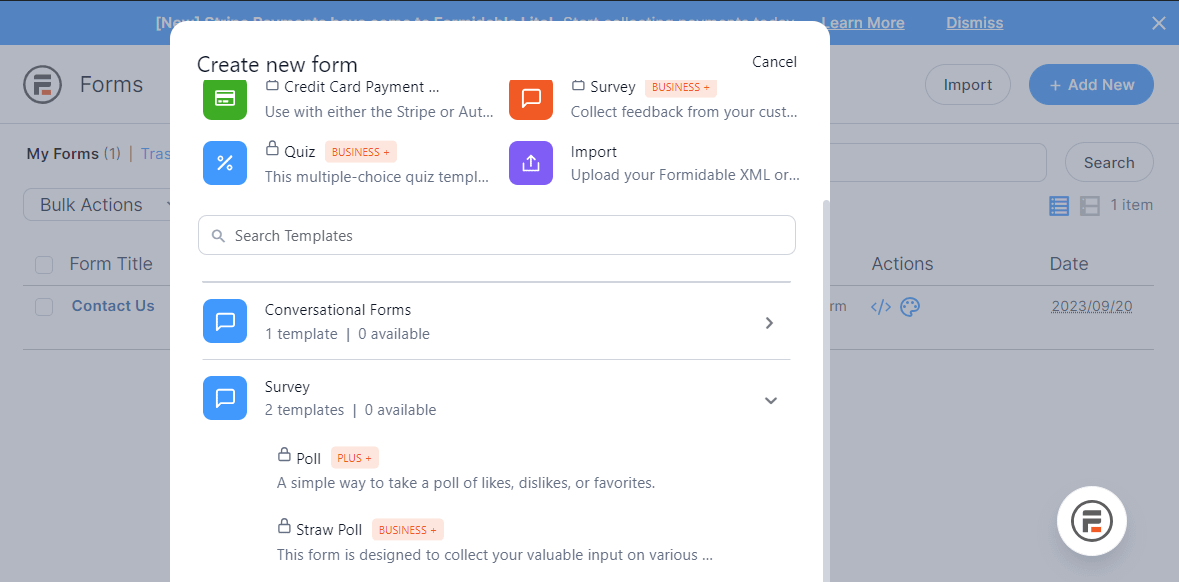Click the BUSINESS + badge beside top Survey
This screenshot has height=582, width=1179.
click(681, 87)
